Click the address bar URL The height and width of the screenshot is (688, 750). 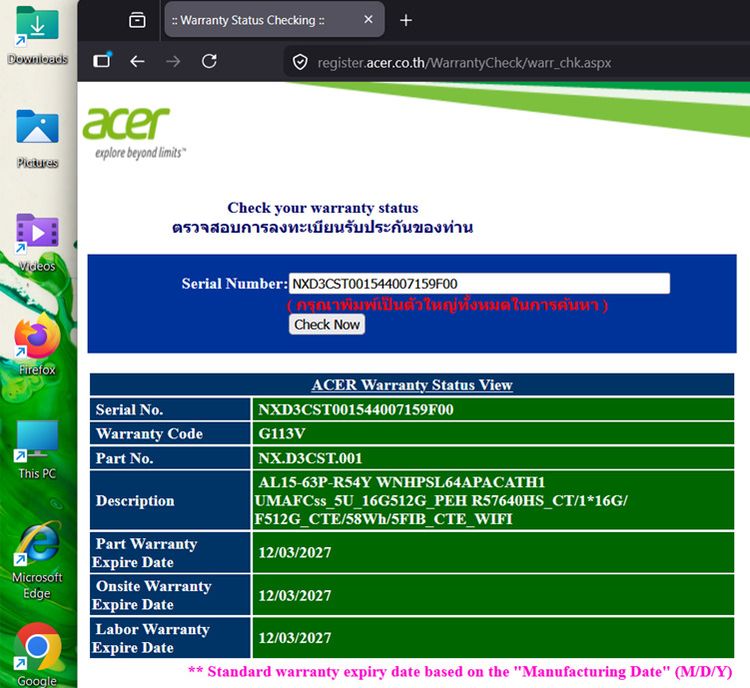pyautogui.click(x=464, y=63)
